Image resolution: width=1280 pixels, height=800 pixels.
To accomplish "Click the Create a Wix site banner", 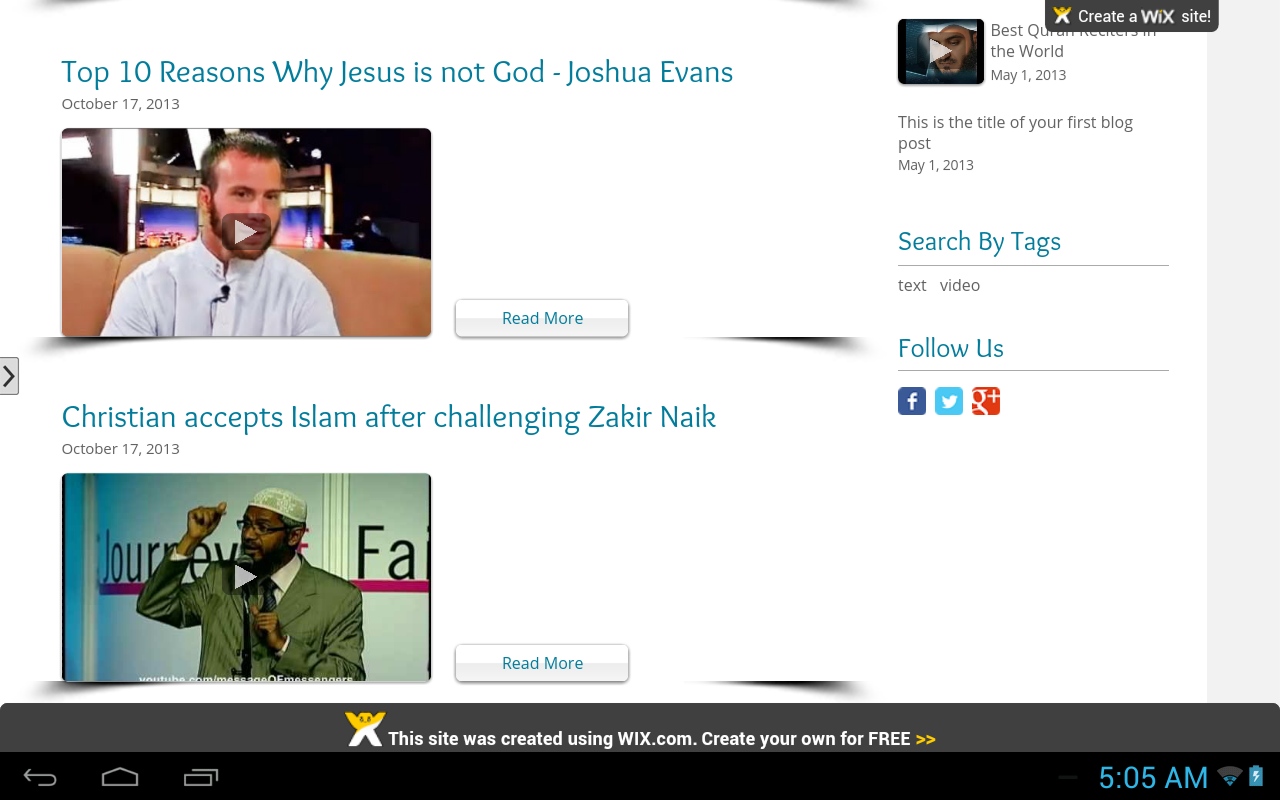I will click(x=1132, y=16).
